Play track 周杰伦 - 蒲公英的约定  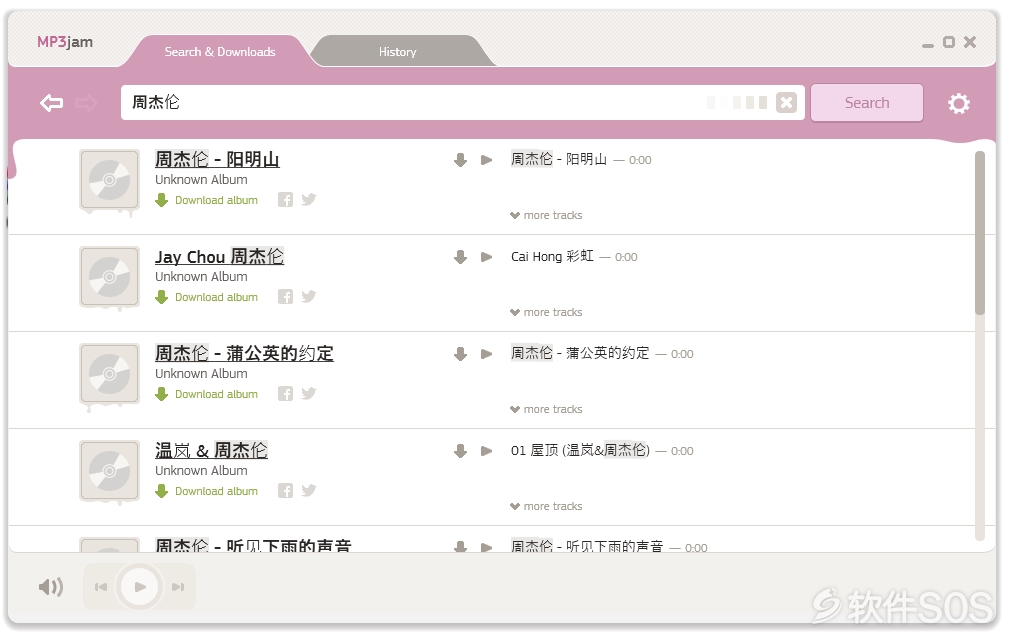click(x=486, y=353)
